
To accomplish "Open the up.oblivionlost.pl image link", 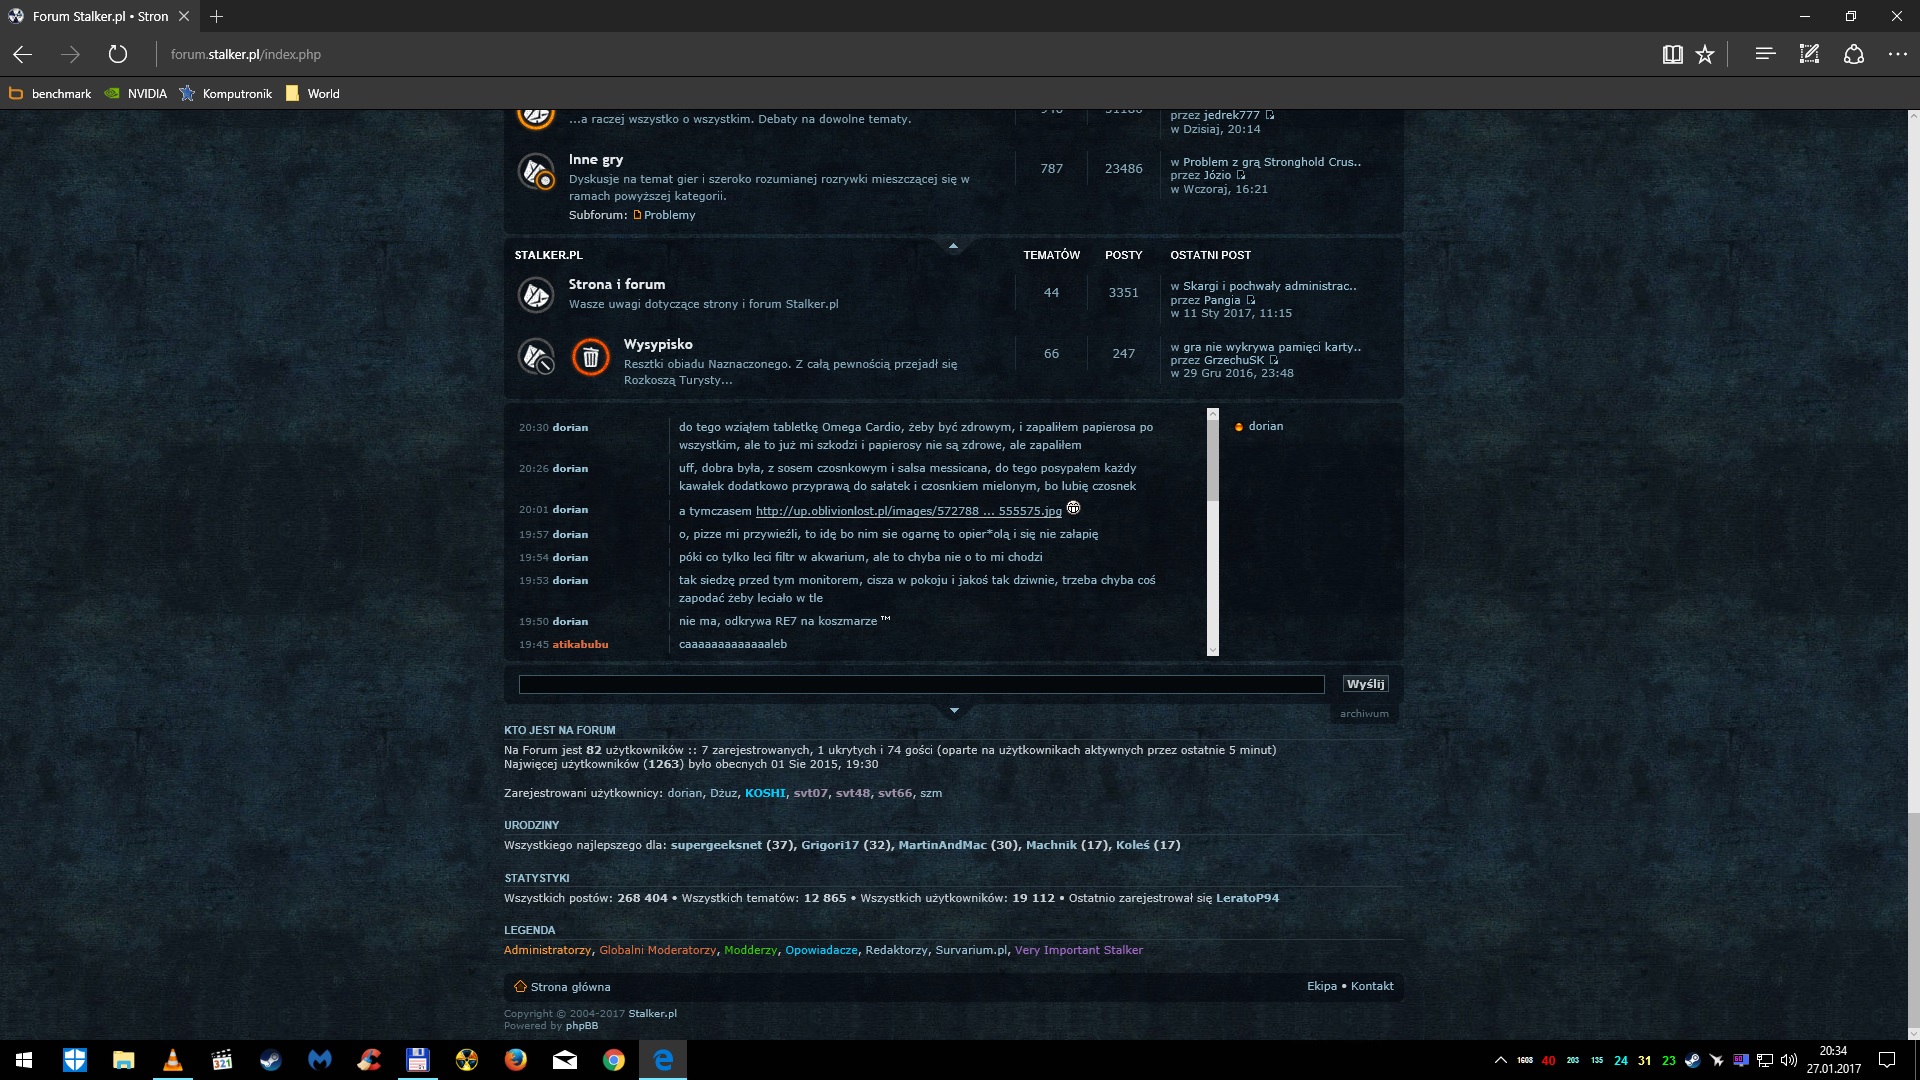I will pyautogui.click(x=908, y=511).
